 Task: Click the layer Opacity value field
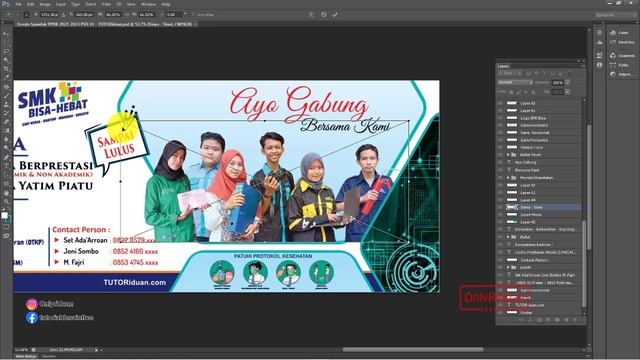[x=558, y=83]
